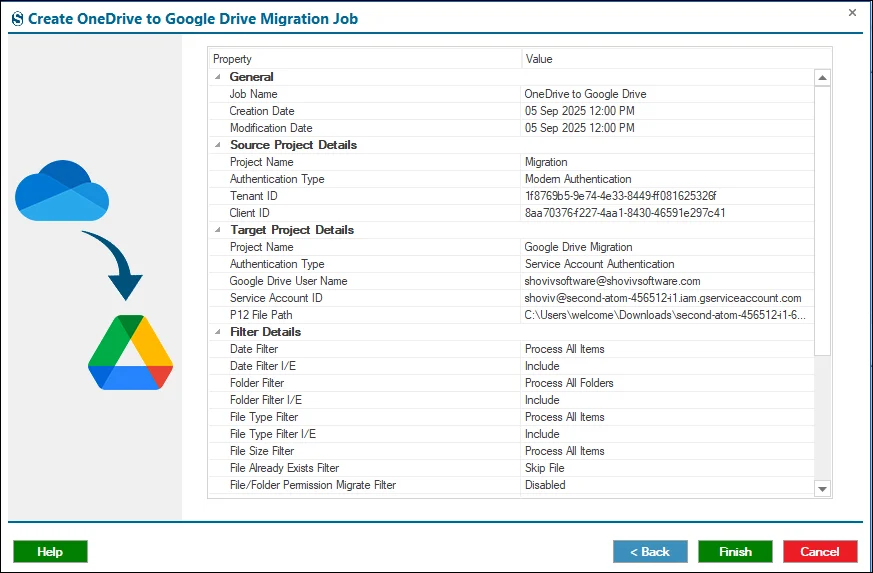Select the Service Account ID property
The height and width of the screenshot is (573, 873).
276,298
